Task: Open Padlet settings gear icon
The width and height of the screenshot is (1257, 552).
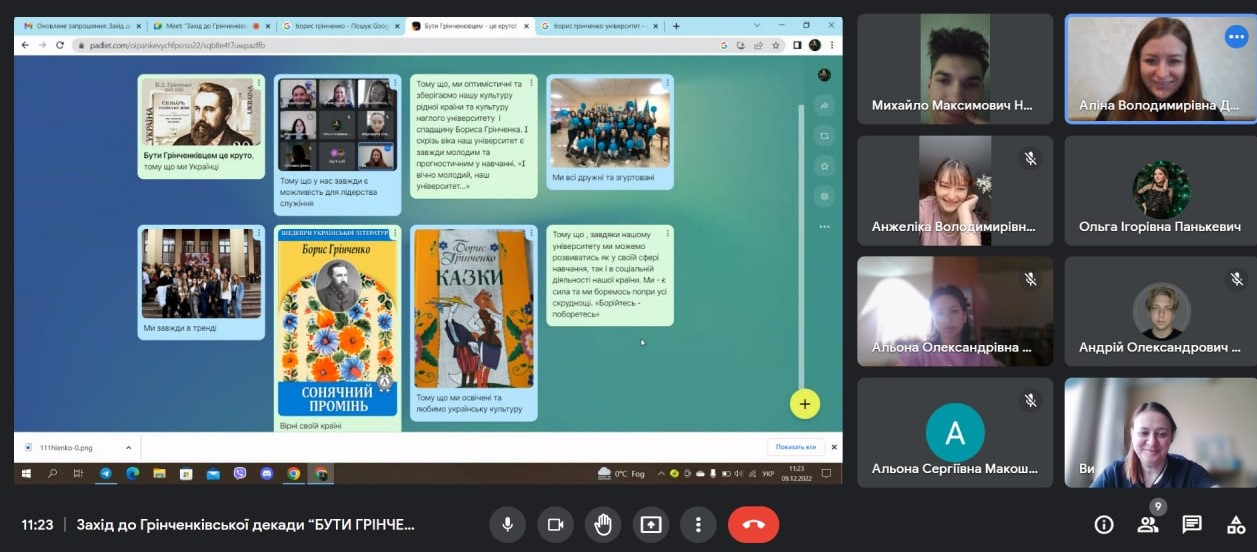Action: [x=824, y=196]
